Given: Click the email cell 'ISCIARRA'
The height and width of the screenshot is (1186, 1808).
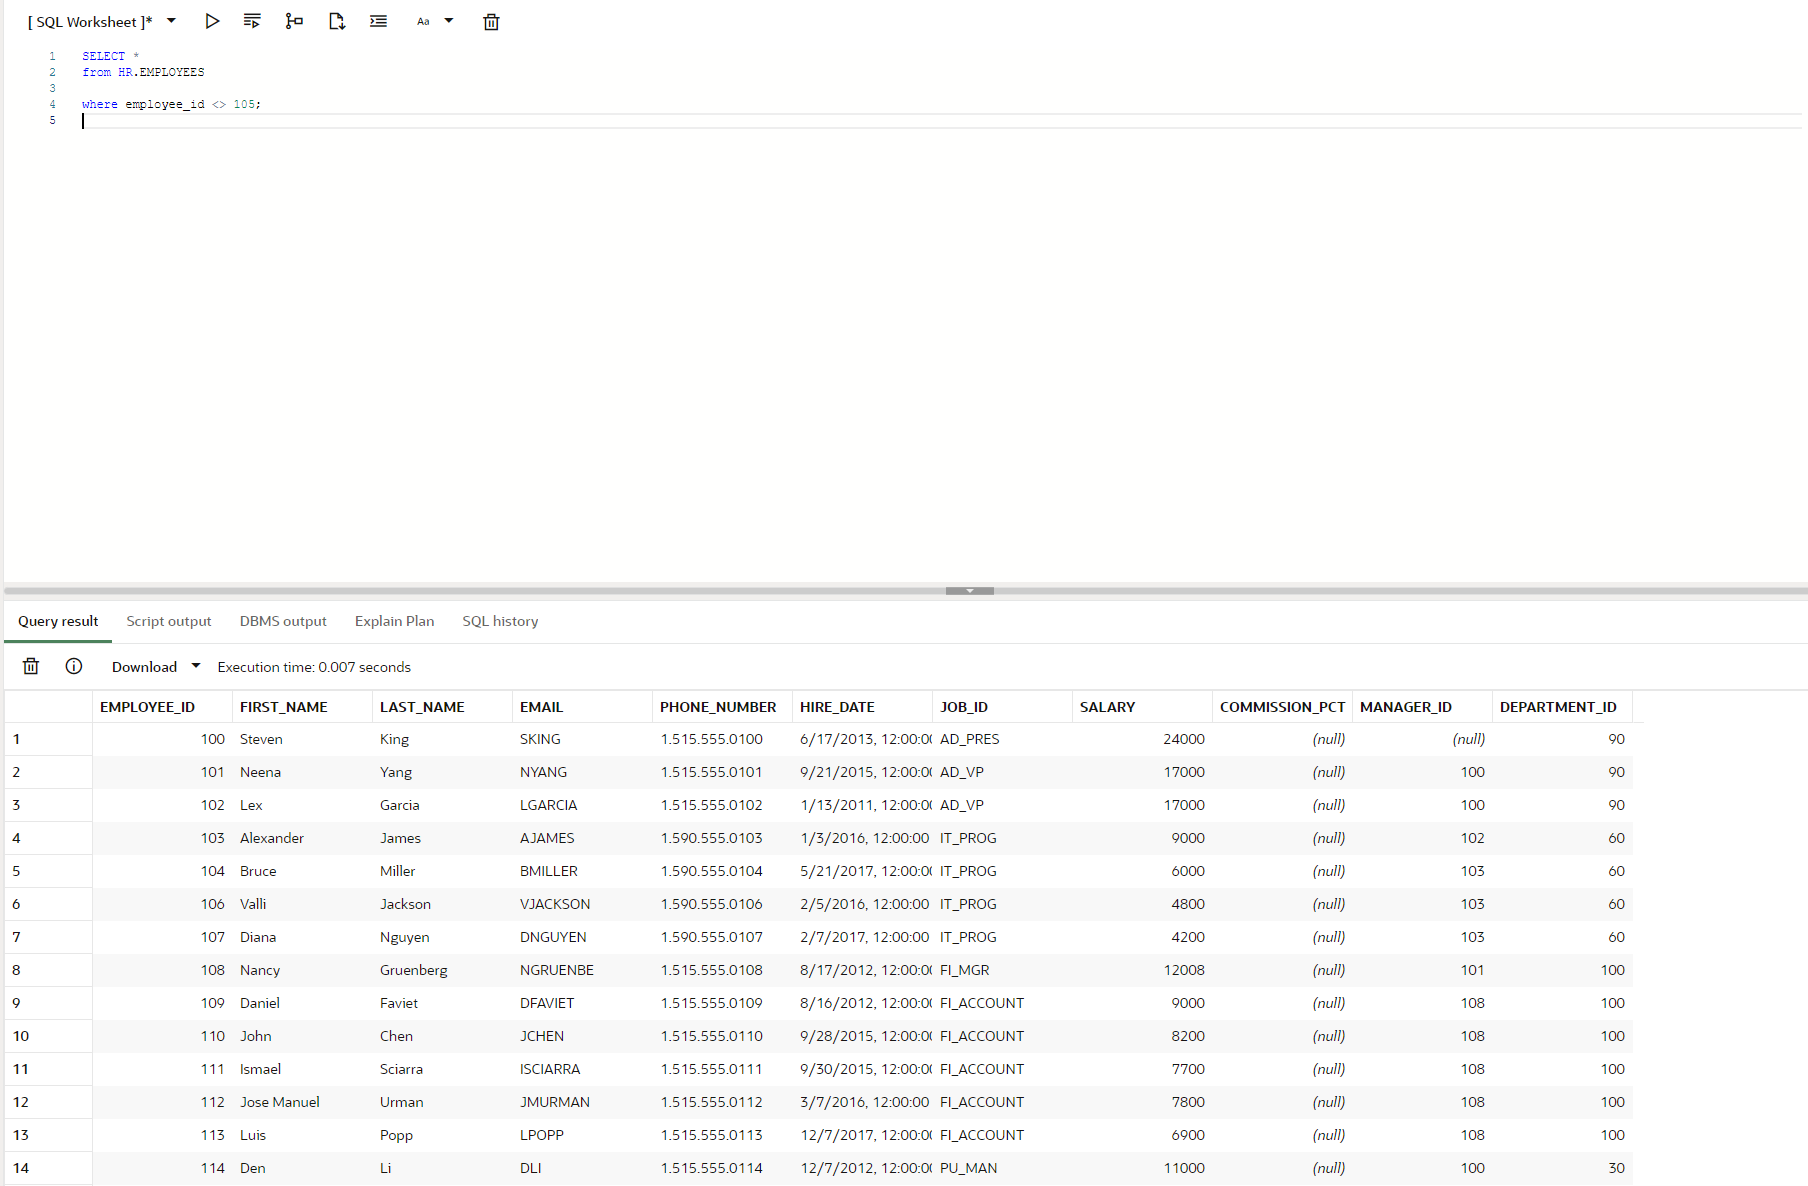Looking at the screenshot, I should pyautogui.click(x=582, y=1069).
